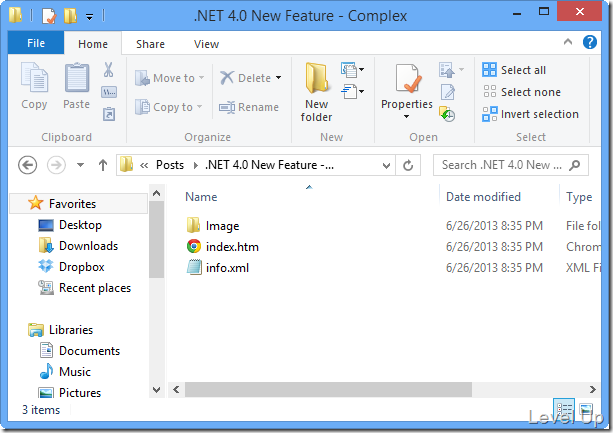Click the search magnifier icon
Screen dimensions: 613x433
click(574, 165)
